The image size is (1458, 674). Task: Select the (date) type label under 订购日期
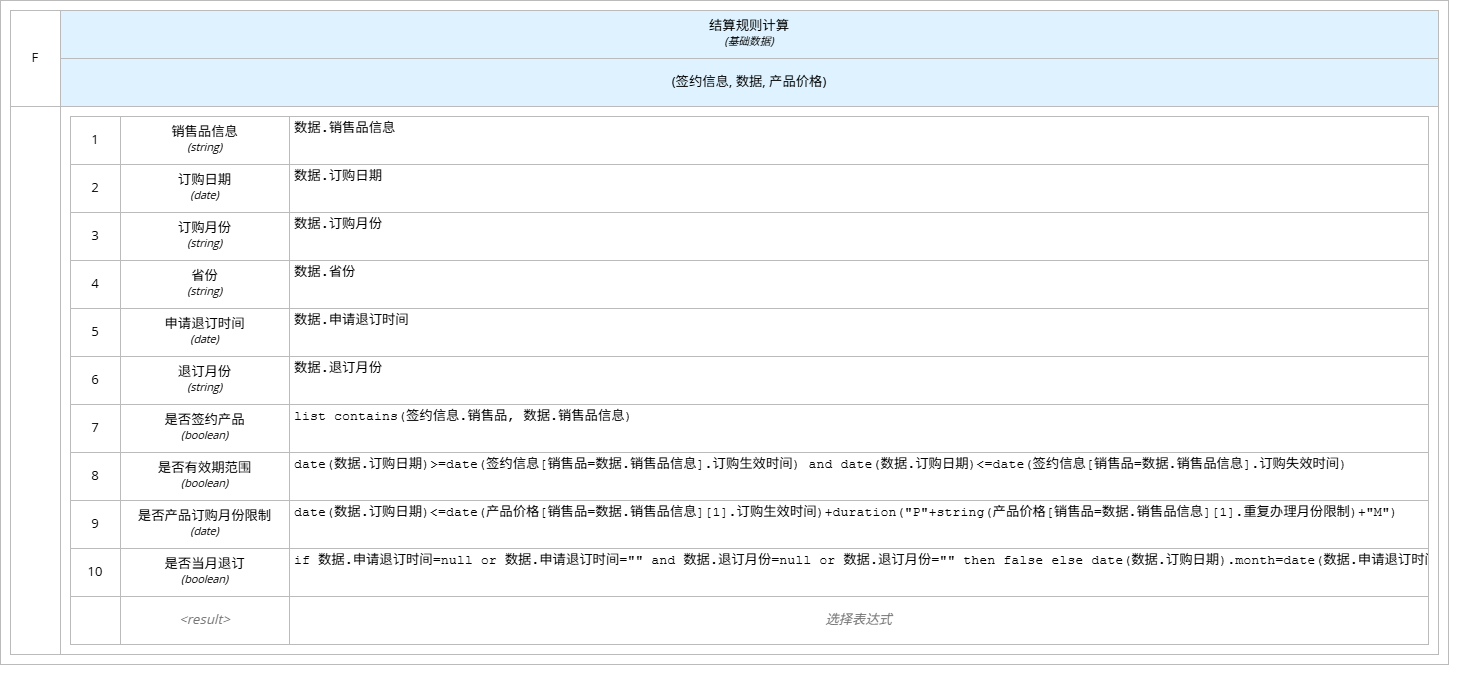point(204,195)
